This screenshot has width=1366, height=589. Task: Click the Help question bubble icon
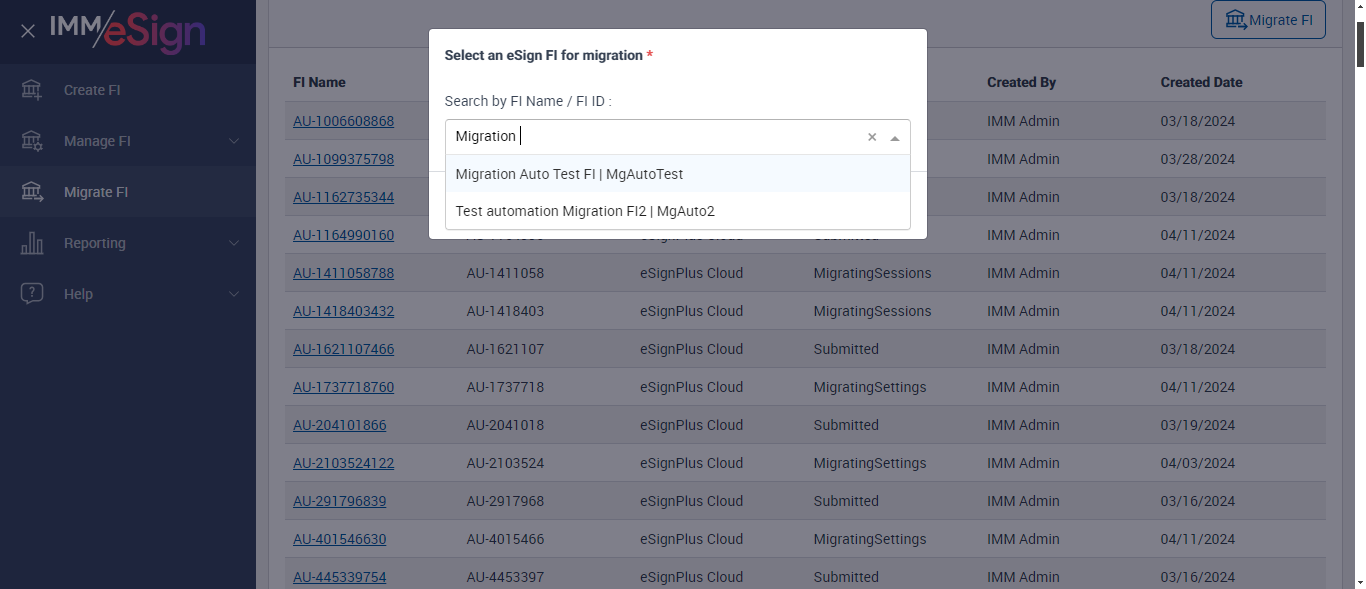32,294
